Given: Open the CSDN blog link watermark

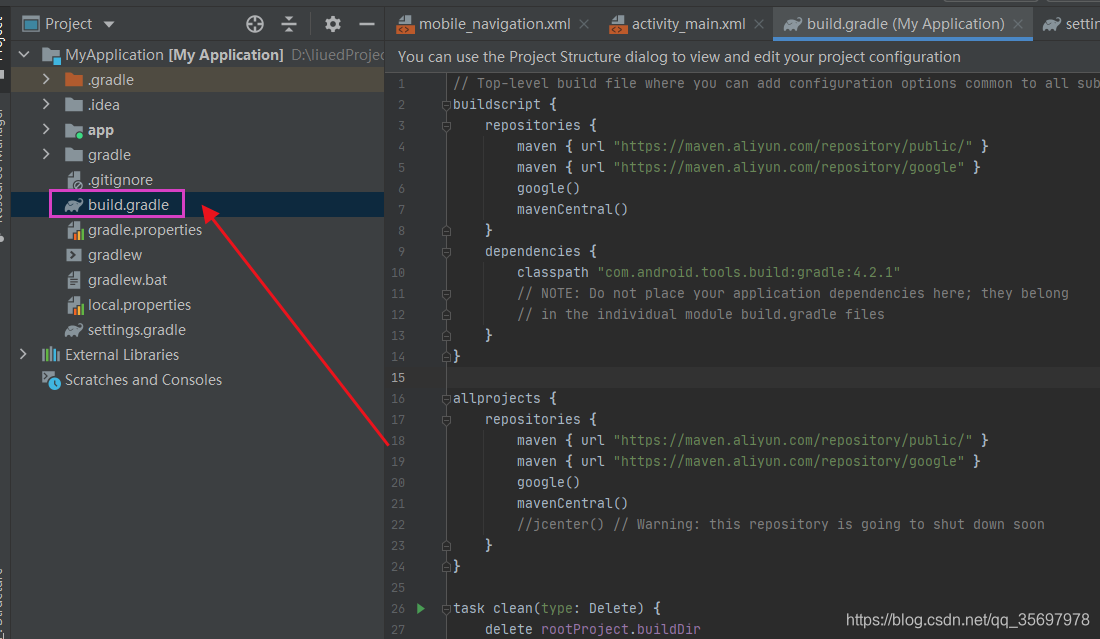Looking at the screenshot, I should [x=966, y=619].
